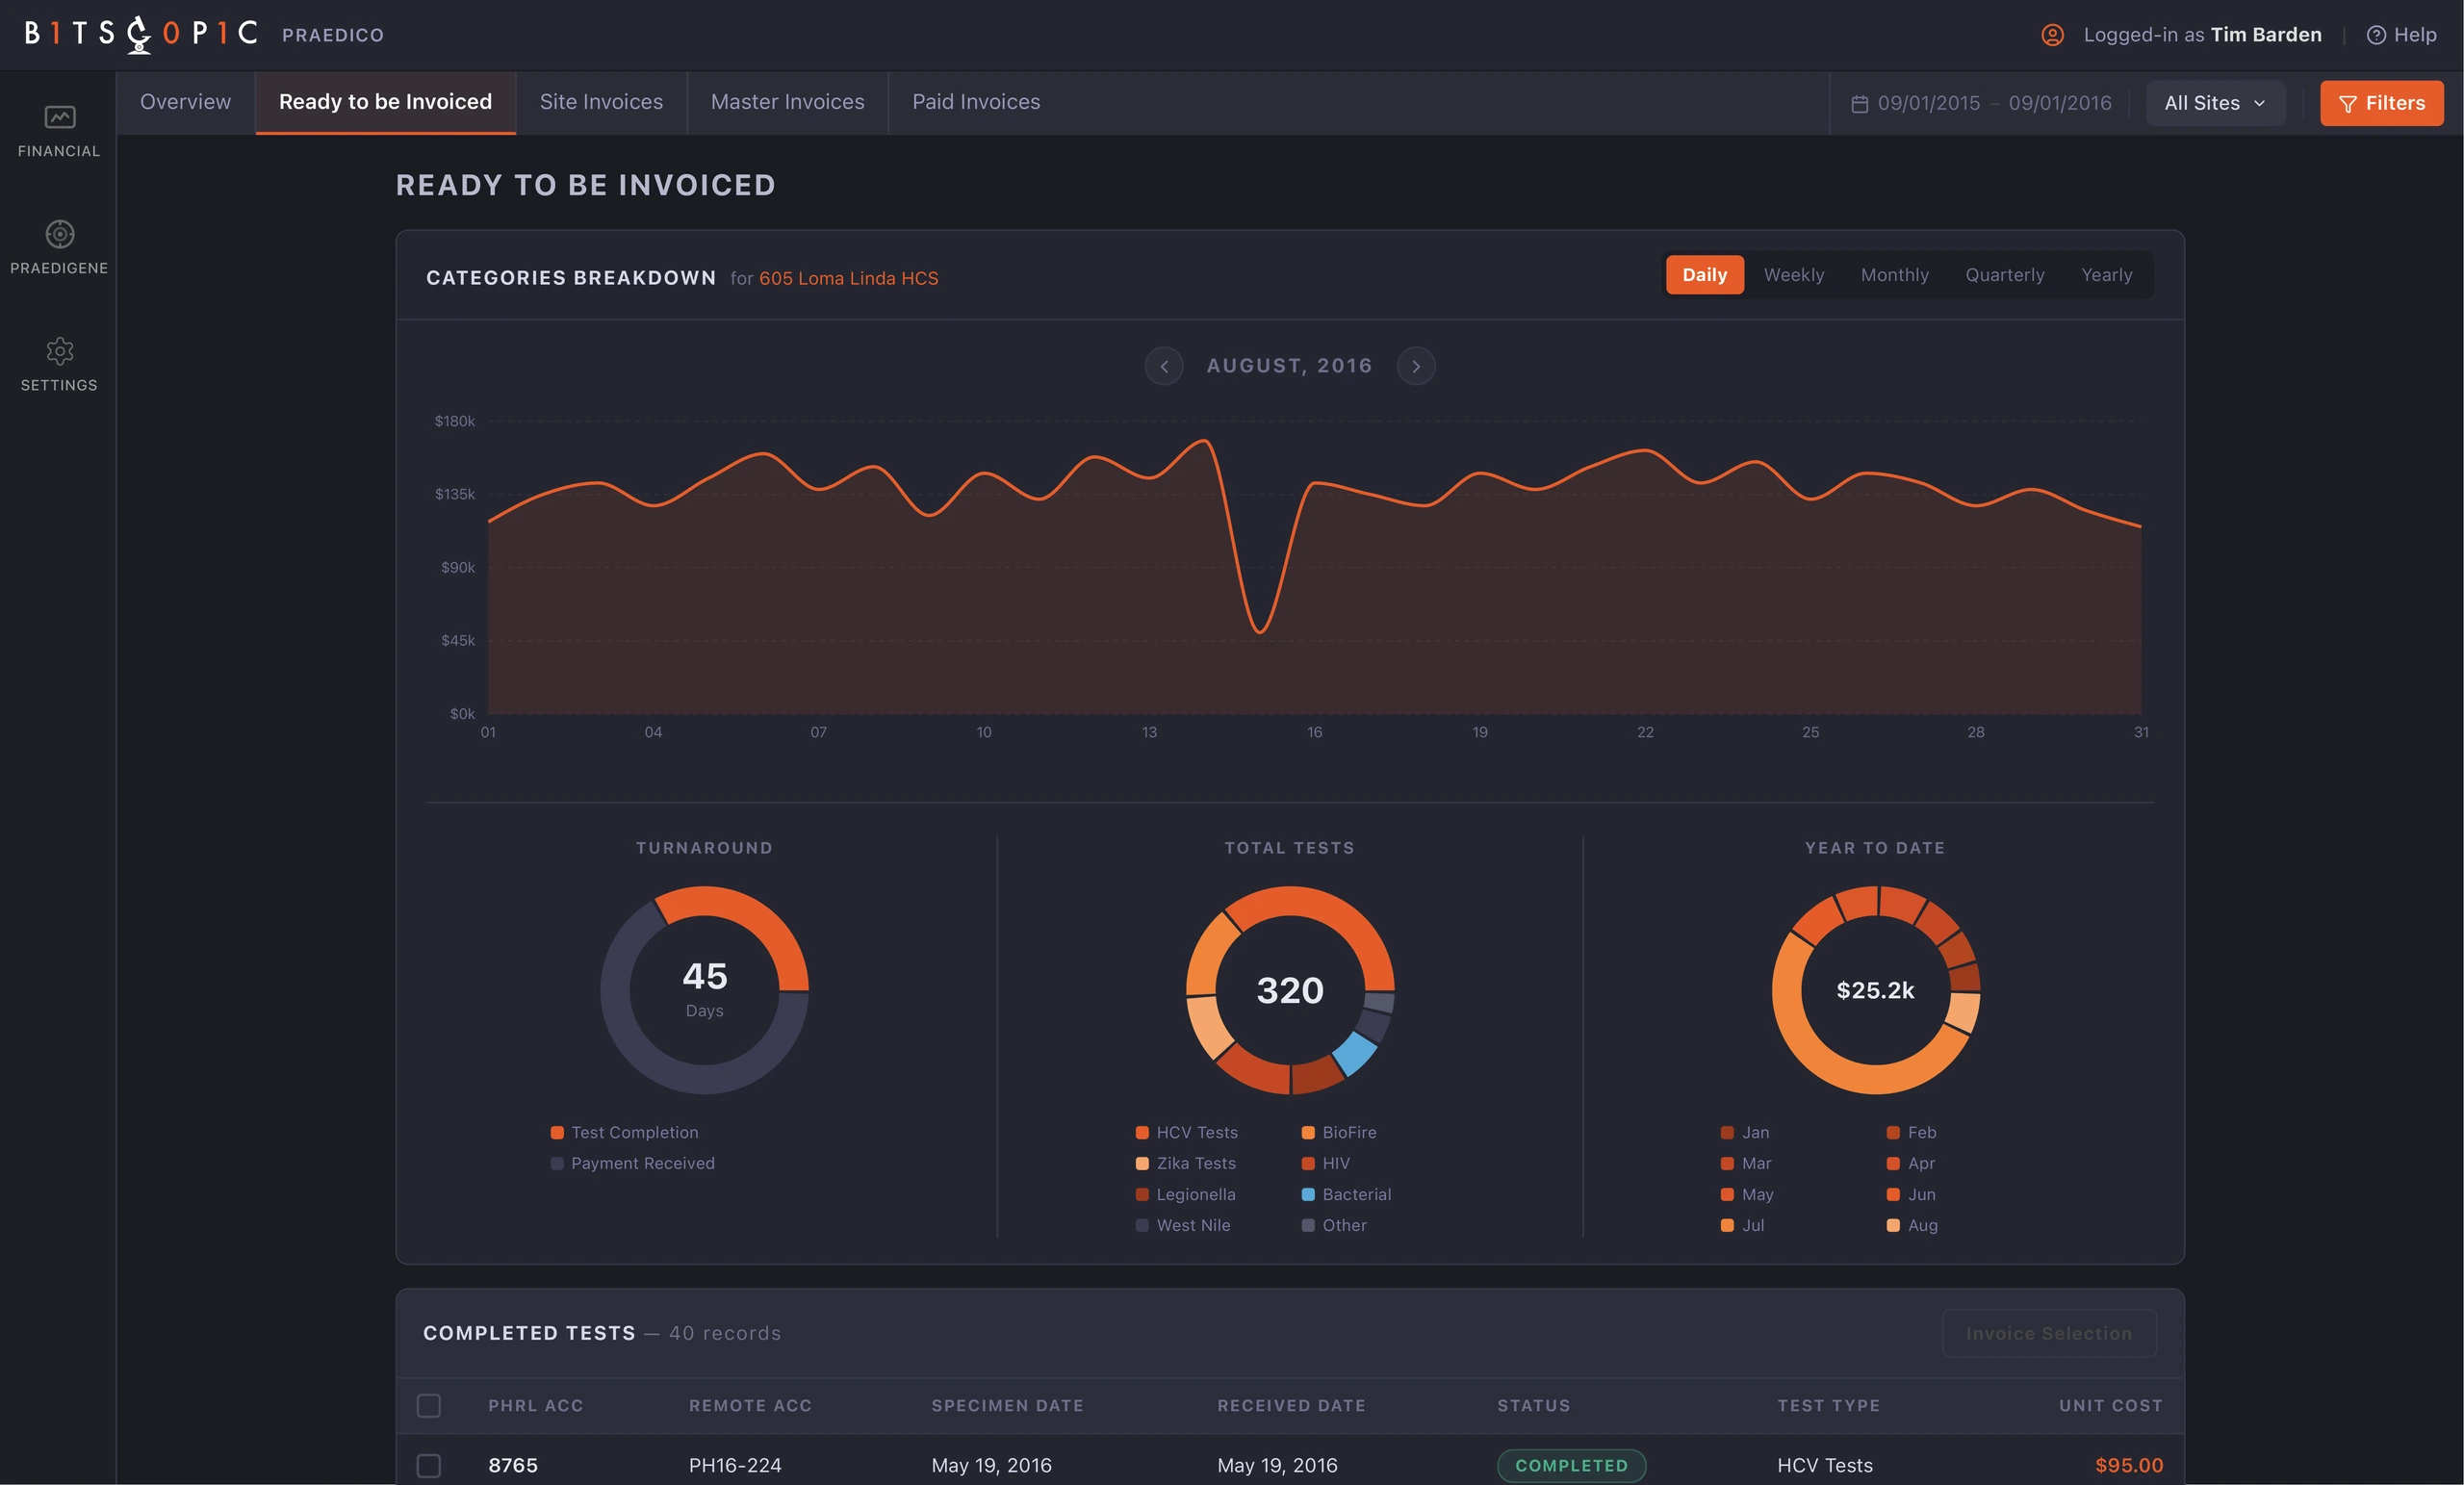This screenshot has width=2464, height=1485.
Task: Toggle the select-all checkbox in table header
Action: coord(429,1405)
